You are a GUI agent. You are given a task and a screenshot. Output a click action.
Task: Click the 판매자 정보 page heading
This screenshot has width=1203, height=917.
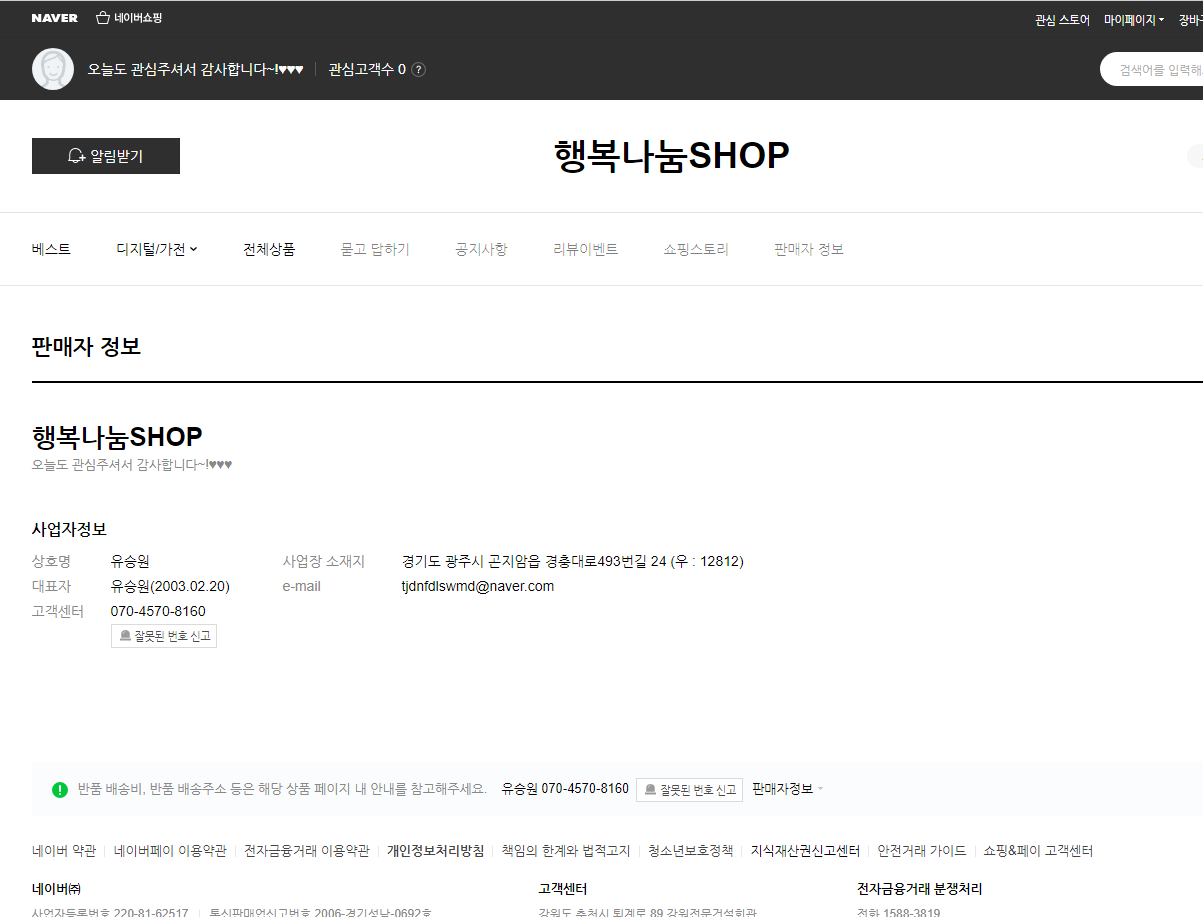86,347
